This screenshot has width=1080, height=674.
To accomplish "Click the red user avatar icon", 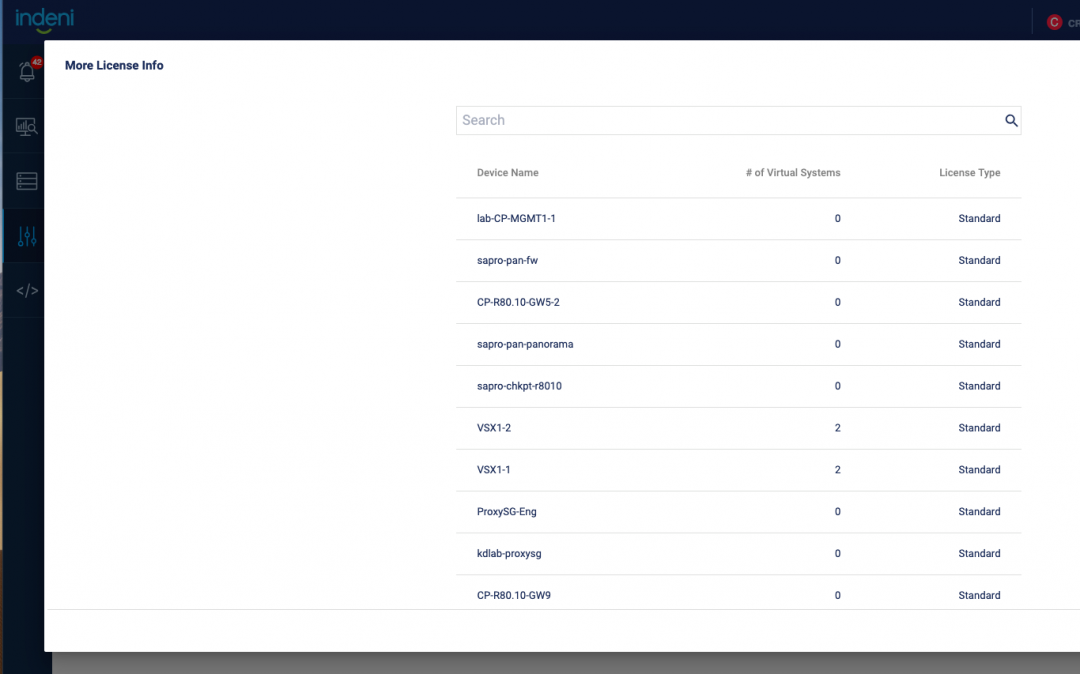I will [x=1053, y=22].
